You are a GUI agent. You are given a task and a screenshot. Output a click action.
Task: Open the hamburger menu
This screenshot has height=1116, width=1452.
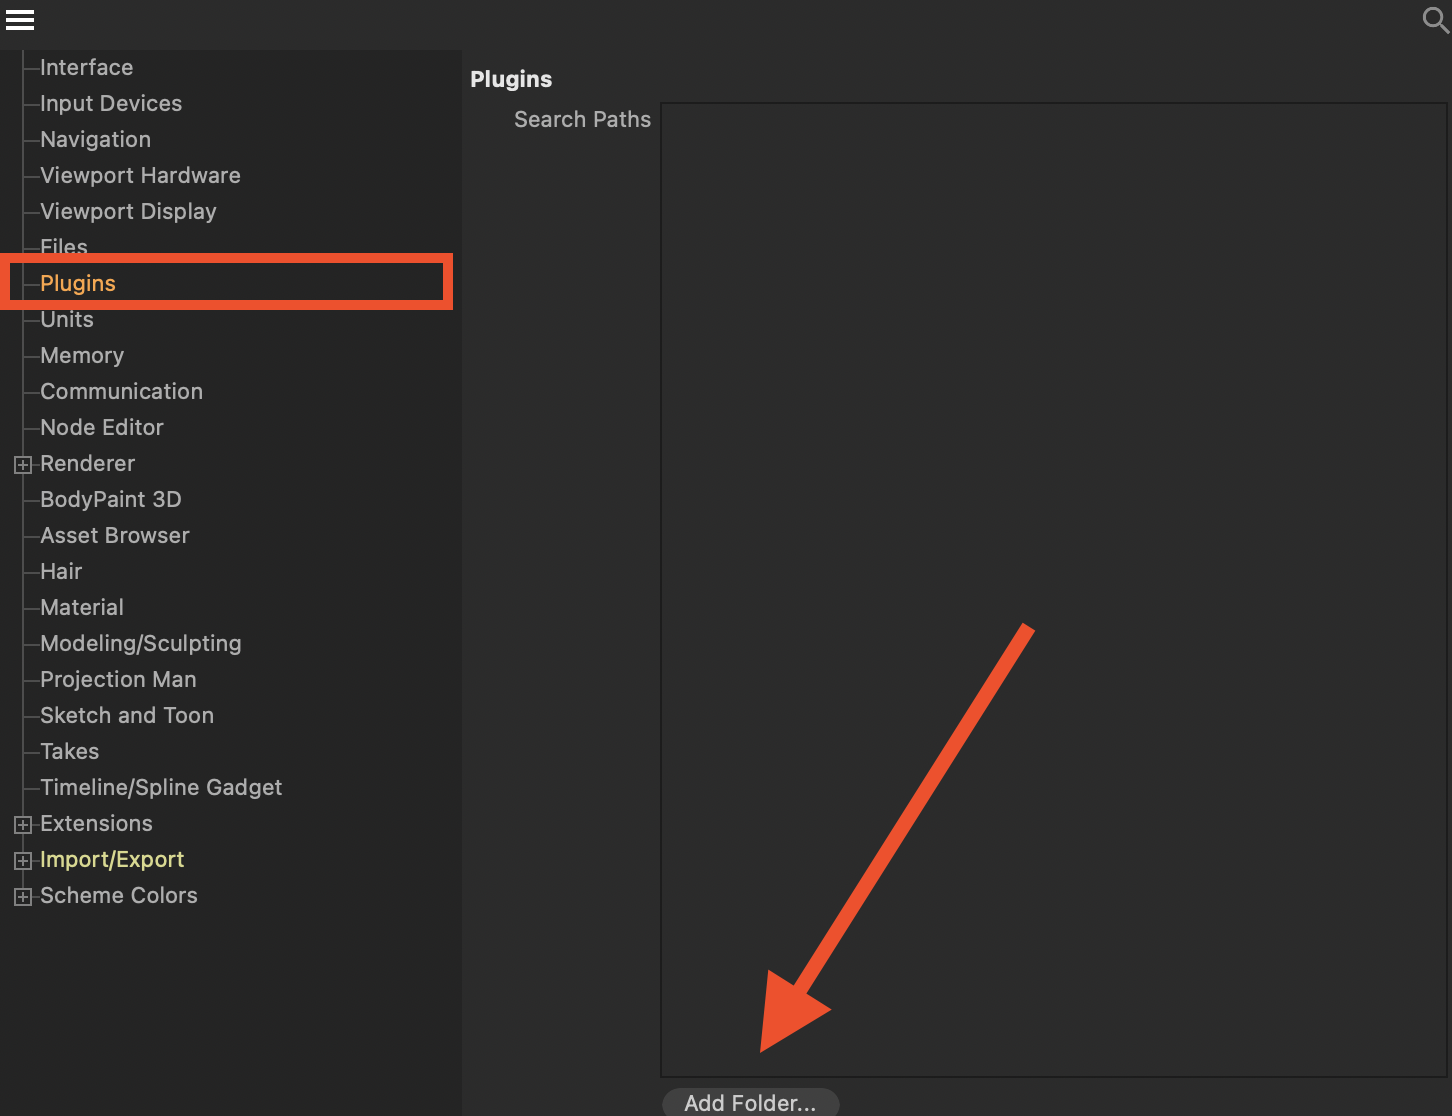20,20
